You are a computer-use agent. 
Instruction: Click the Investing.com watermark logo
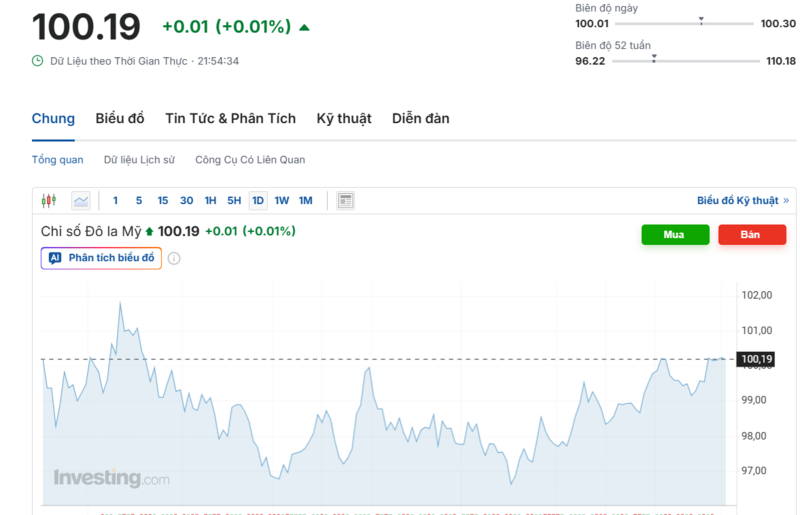pos(111,478)
